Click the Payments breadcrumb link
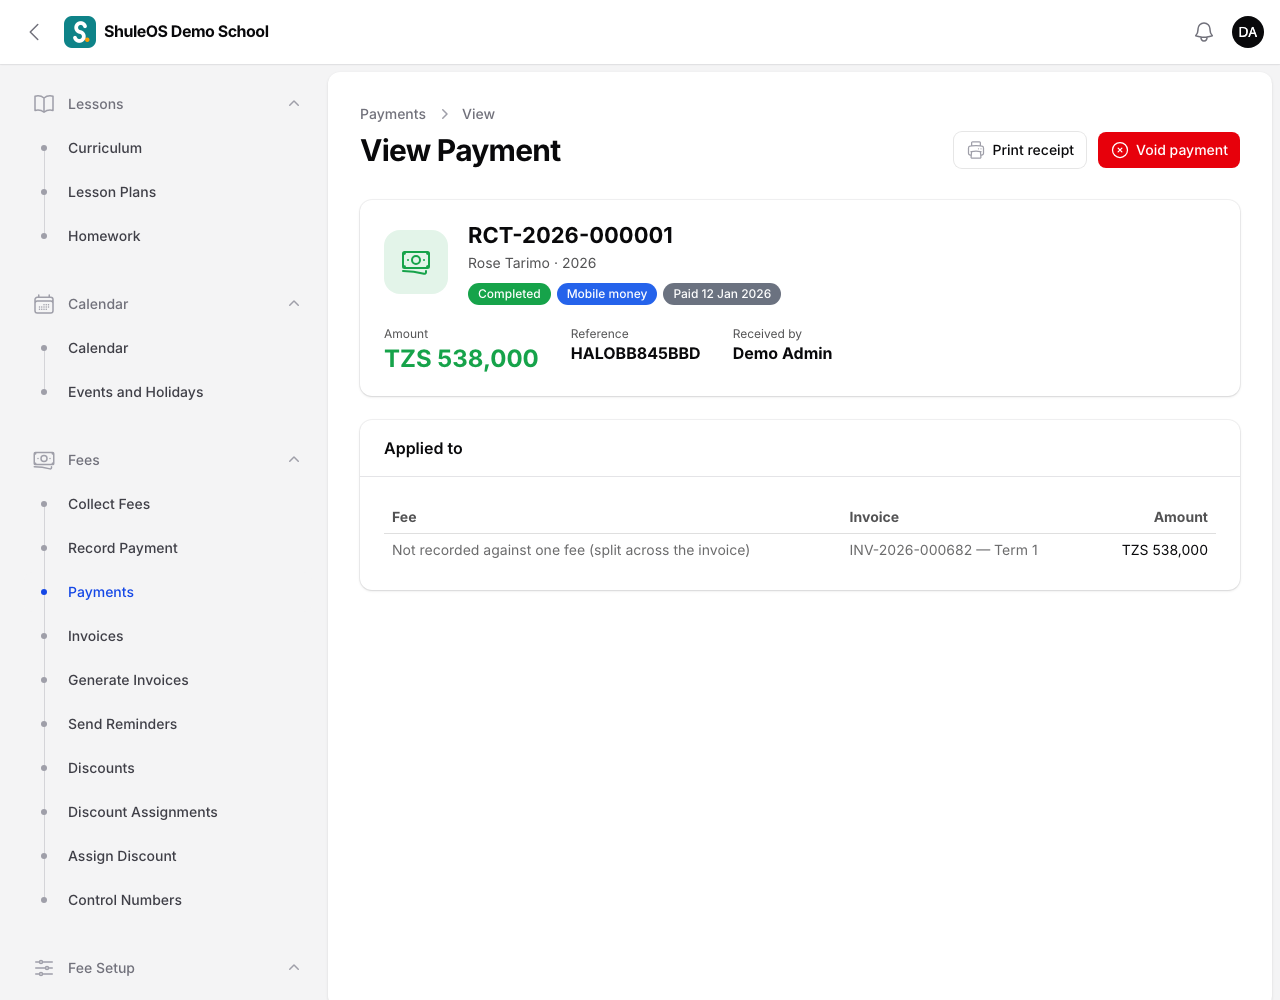Image resolution: width=1280 pixels, height=1000 pixels. coord(393,114)
